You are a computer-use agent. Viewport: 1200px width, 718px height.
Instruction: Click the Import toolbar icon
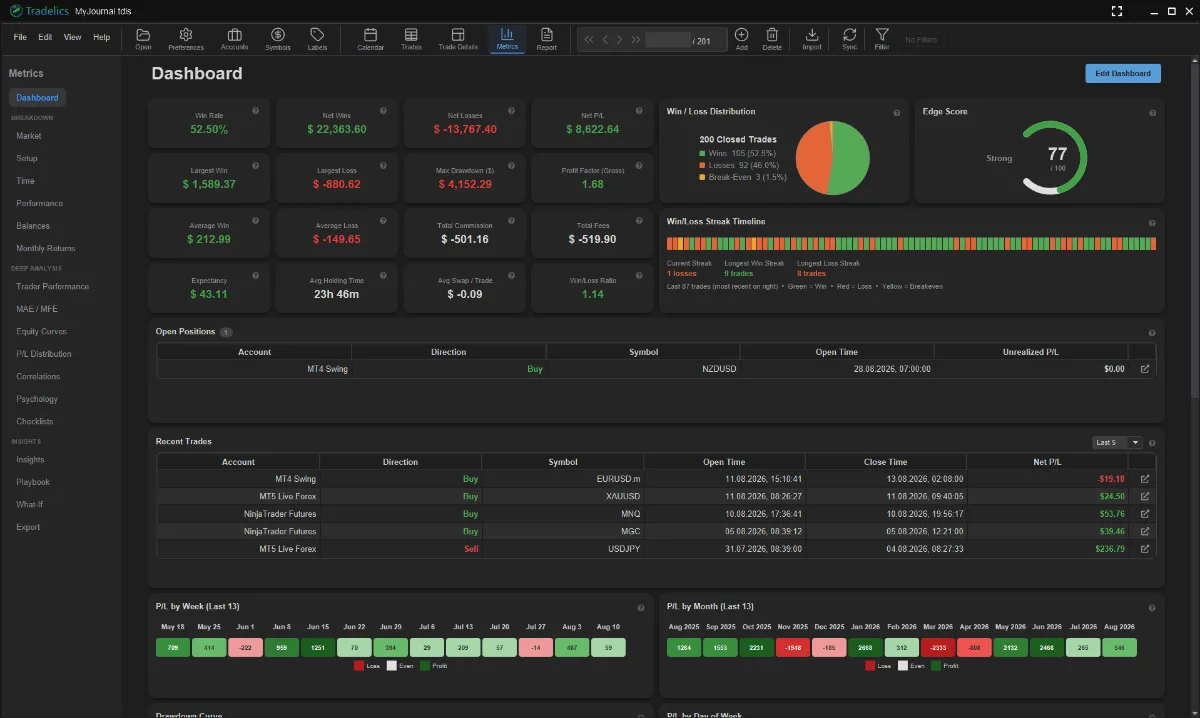click(x=812, y=39)
